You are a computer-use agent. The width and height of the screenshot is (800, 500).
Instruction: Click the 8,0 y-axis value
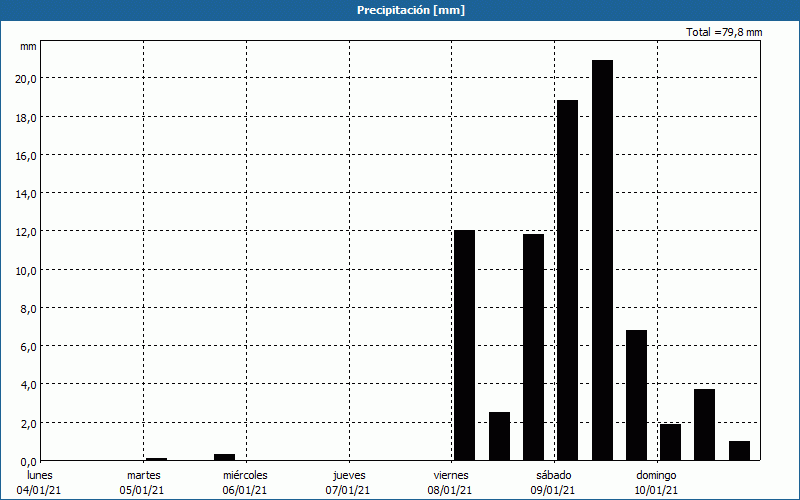[29, 309]
